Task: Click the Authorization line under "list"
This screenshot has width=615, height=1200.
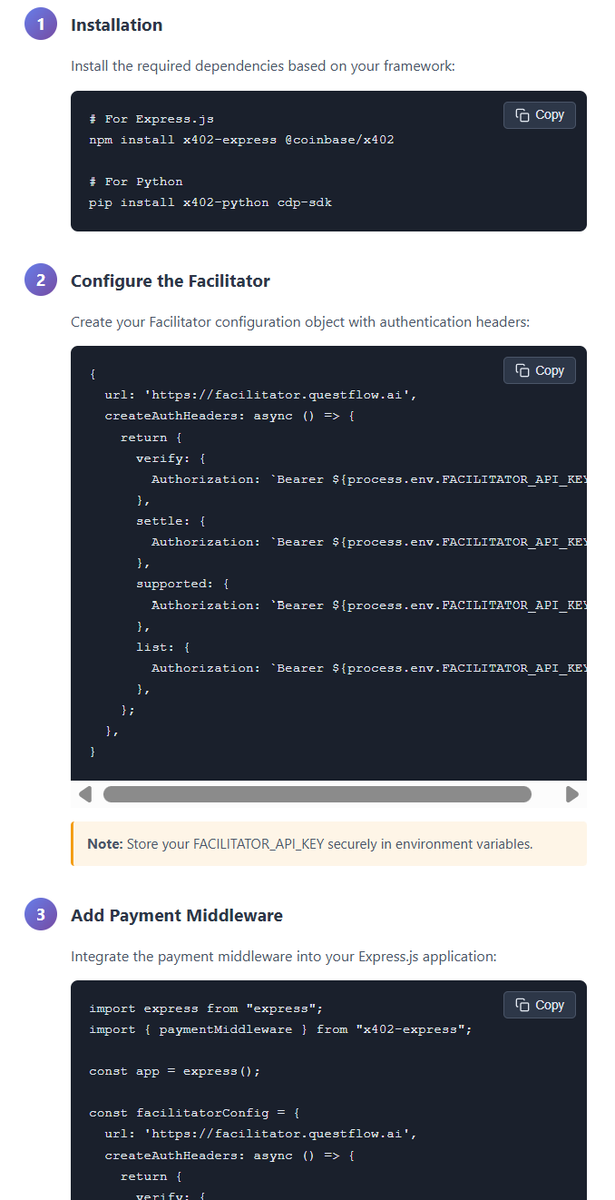Action: coord(369,668)
